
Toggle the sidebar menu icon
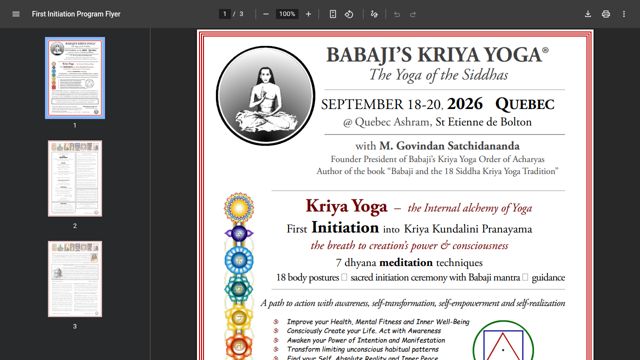pyautogui.click(x=16, y=14)
